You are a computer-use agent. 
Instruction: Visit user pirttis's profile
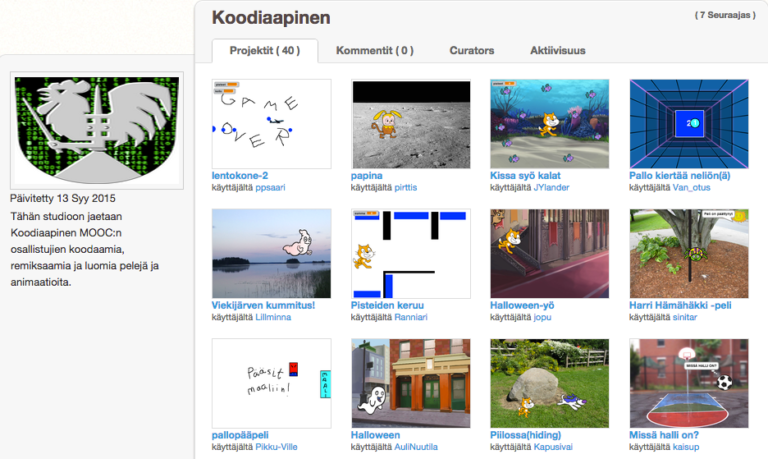[x=406, y=188]
